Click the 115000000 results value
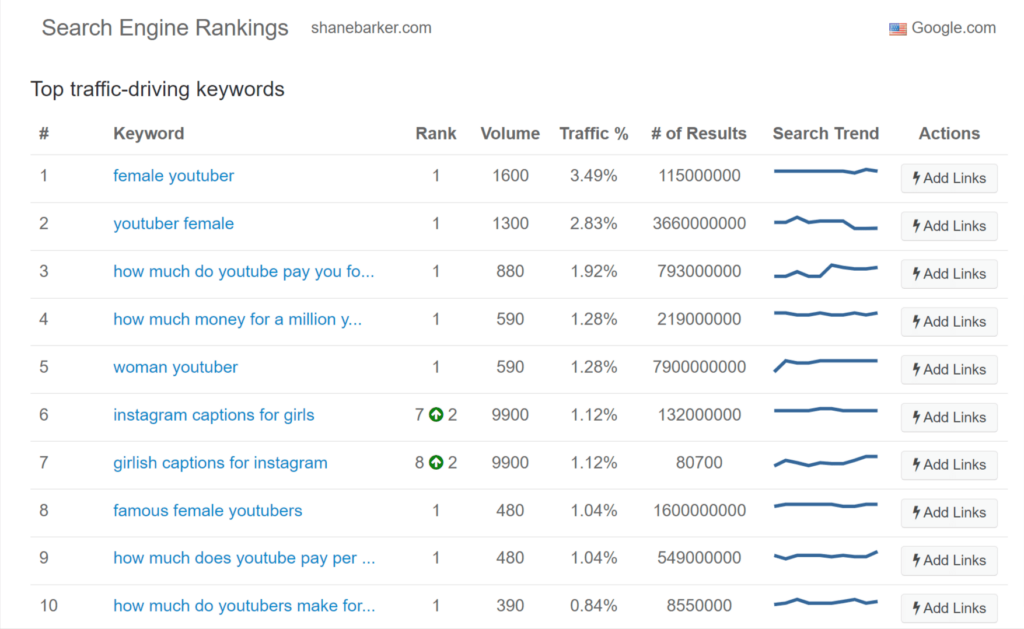The image size is (1024, 629). pyautogui.click(x=699, y=176)
